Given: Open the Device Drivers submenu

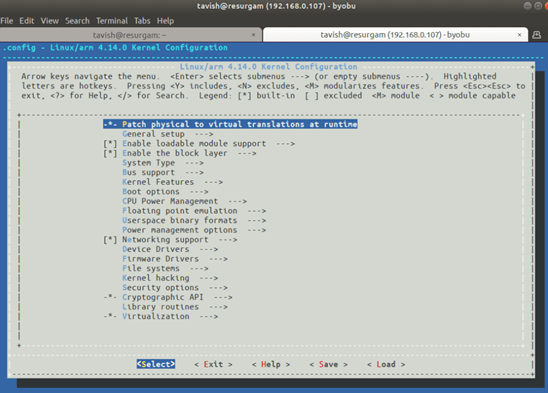Looking at the screenshot, I should tap(170, 249).
